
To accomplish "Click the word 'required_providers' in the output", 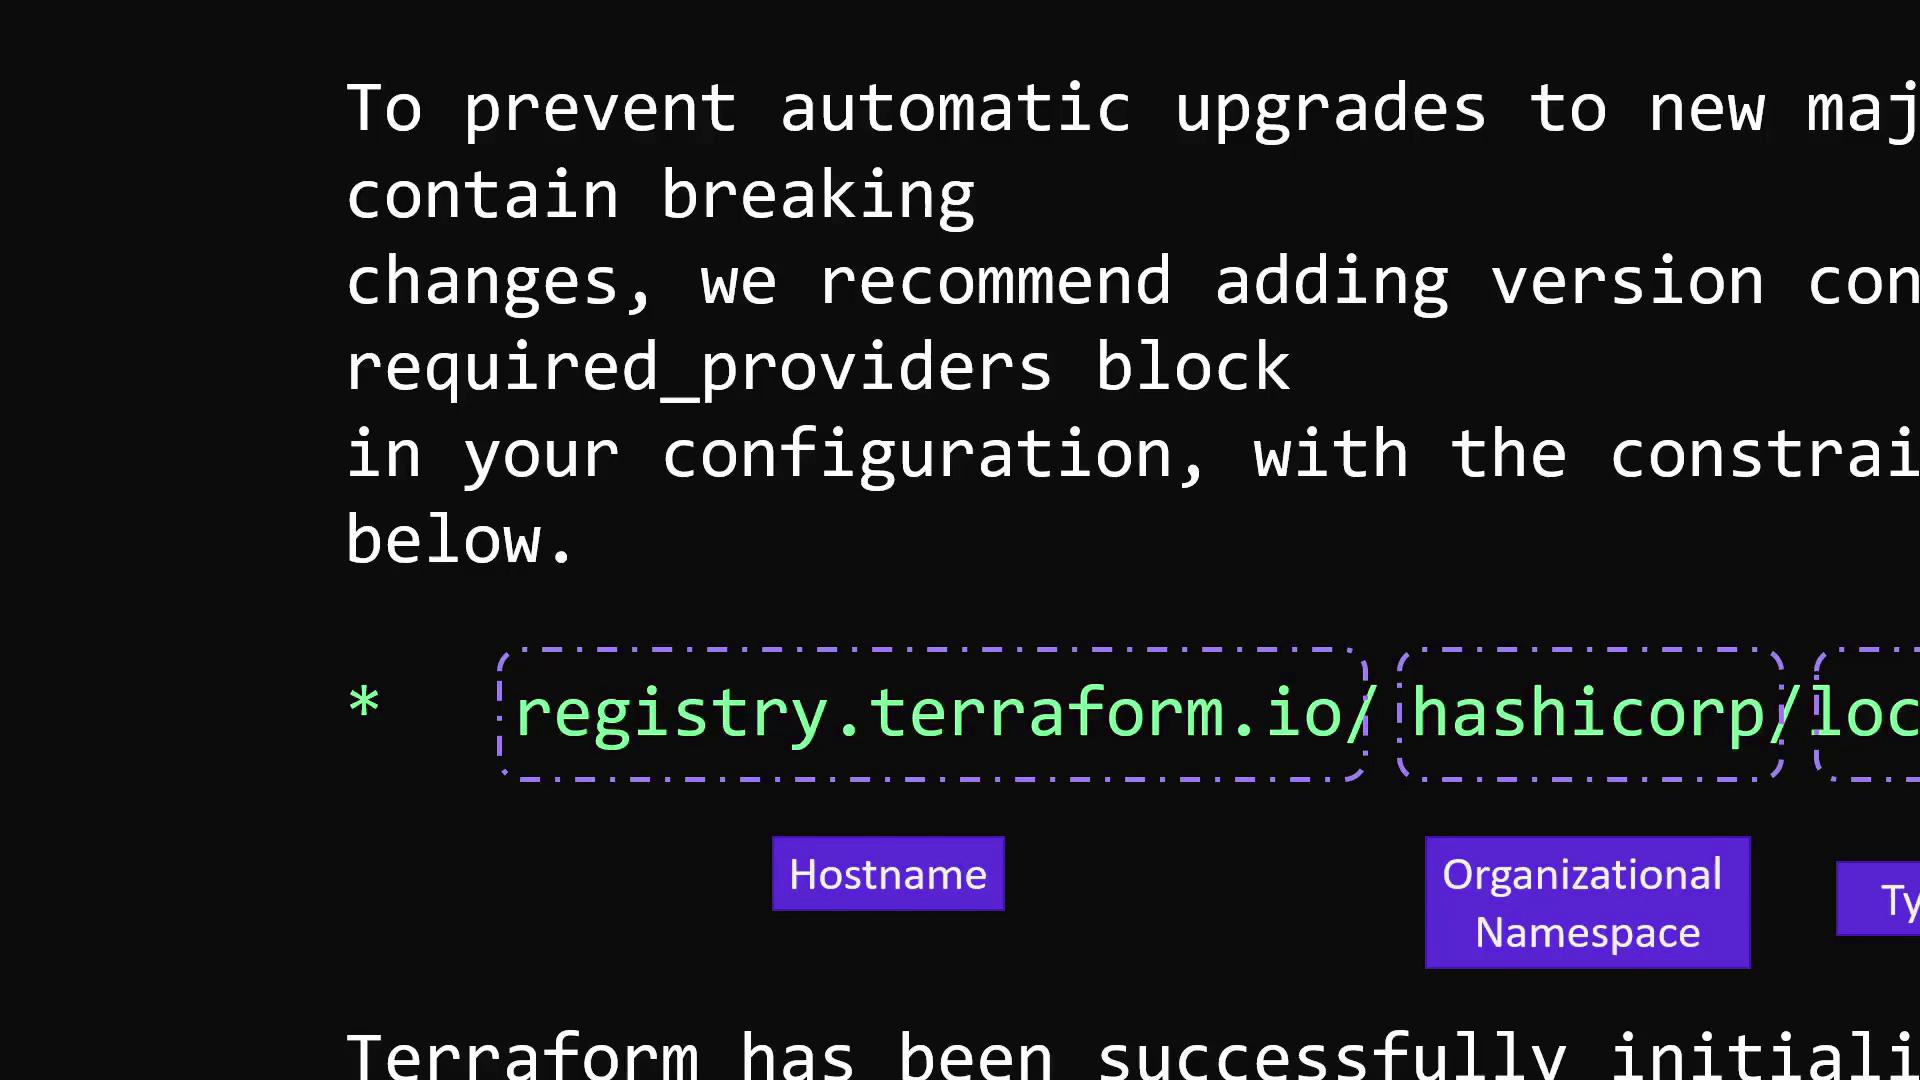I will [699, 367].
